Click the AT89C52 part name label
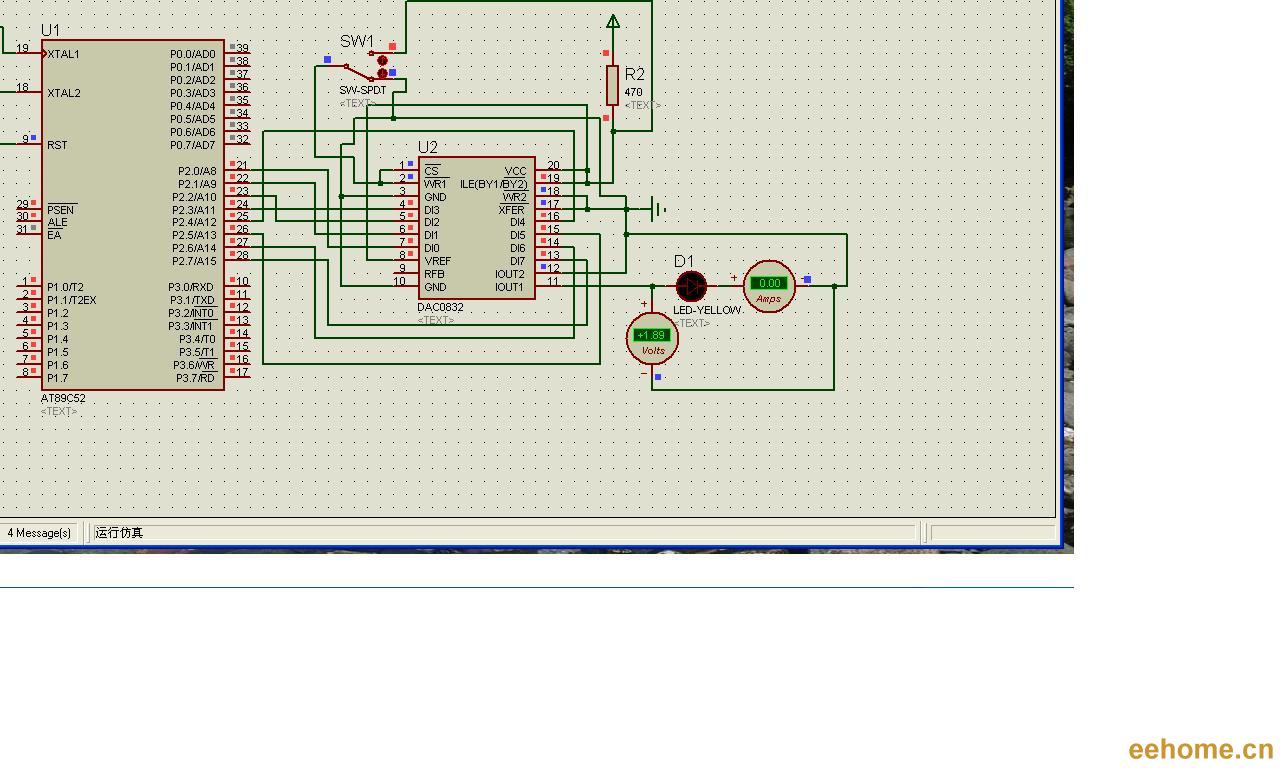Screen dimensions: 1280x768 tap(63, 398)
